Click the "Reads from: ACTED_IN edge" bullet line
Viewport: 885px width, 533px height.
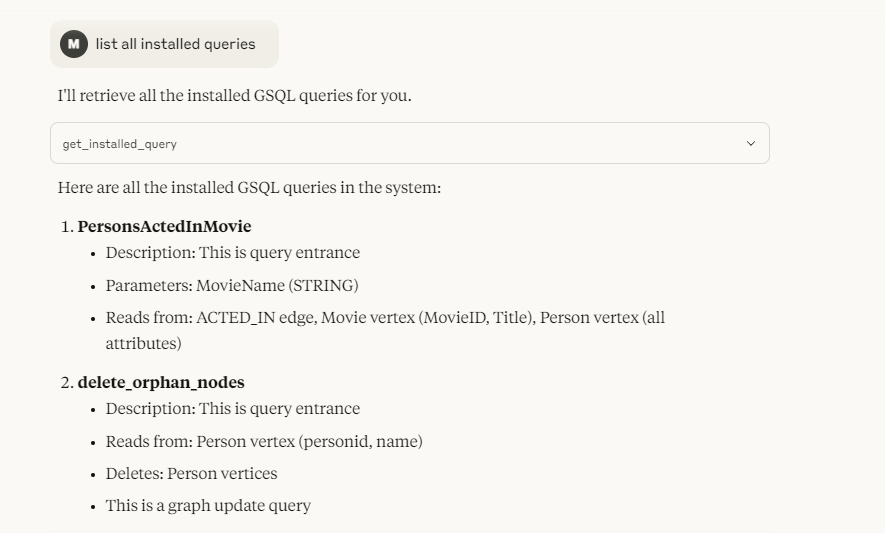click(x=385, y=317)
